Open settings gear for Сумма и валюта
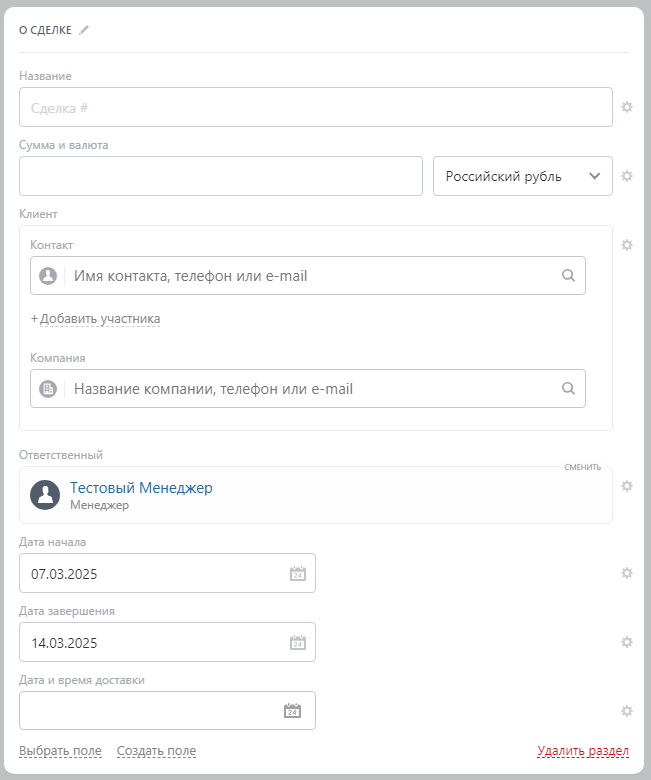 click(627, 176)
